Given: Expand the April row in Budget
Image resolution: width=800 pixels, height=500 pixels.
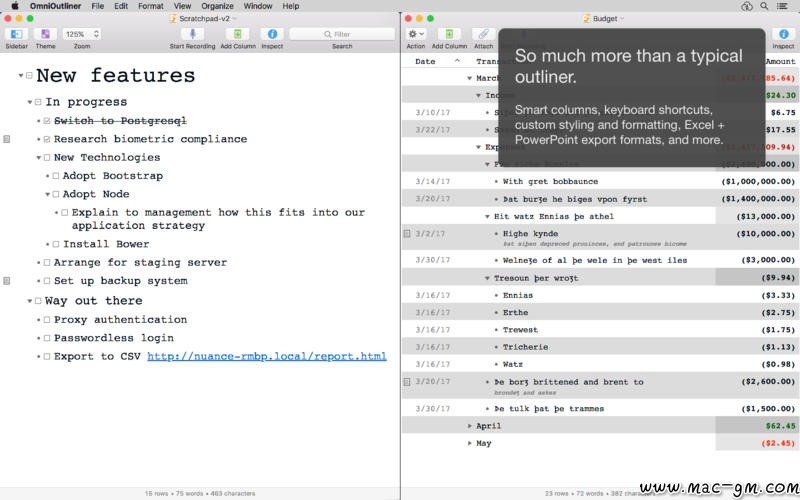Looking at the screenshot, I should pyautogui.click(x=469, y=426).
